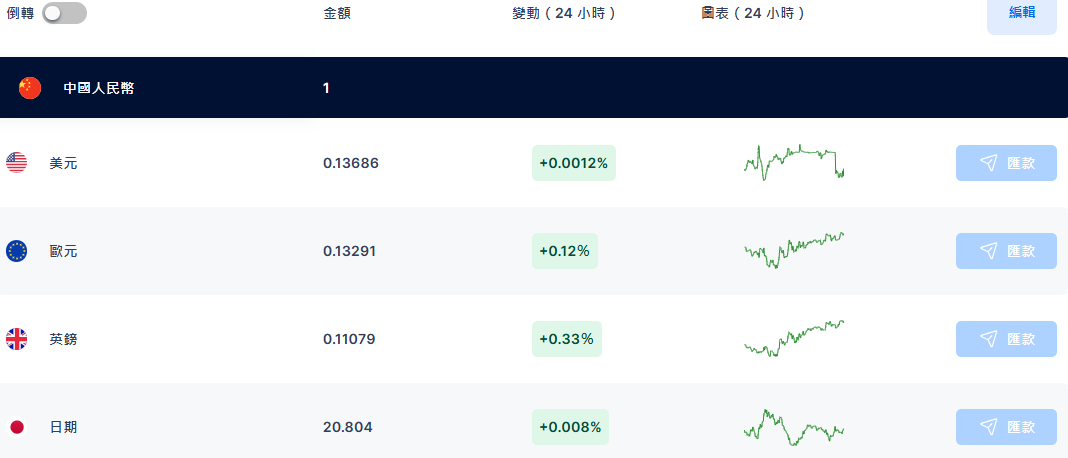1068x458 pixels.
Task: Click the 匯款 button for 英鎊
Action: pos(1006,339)
